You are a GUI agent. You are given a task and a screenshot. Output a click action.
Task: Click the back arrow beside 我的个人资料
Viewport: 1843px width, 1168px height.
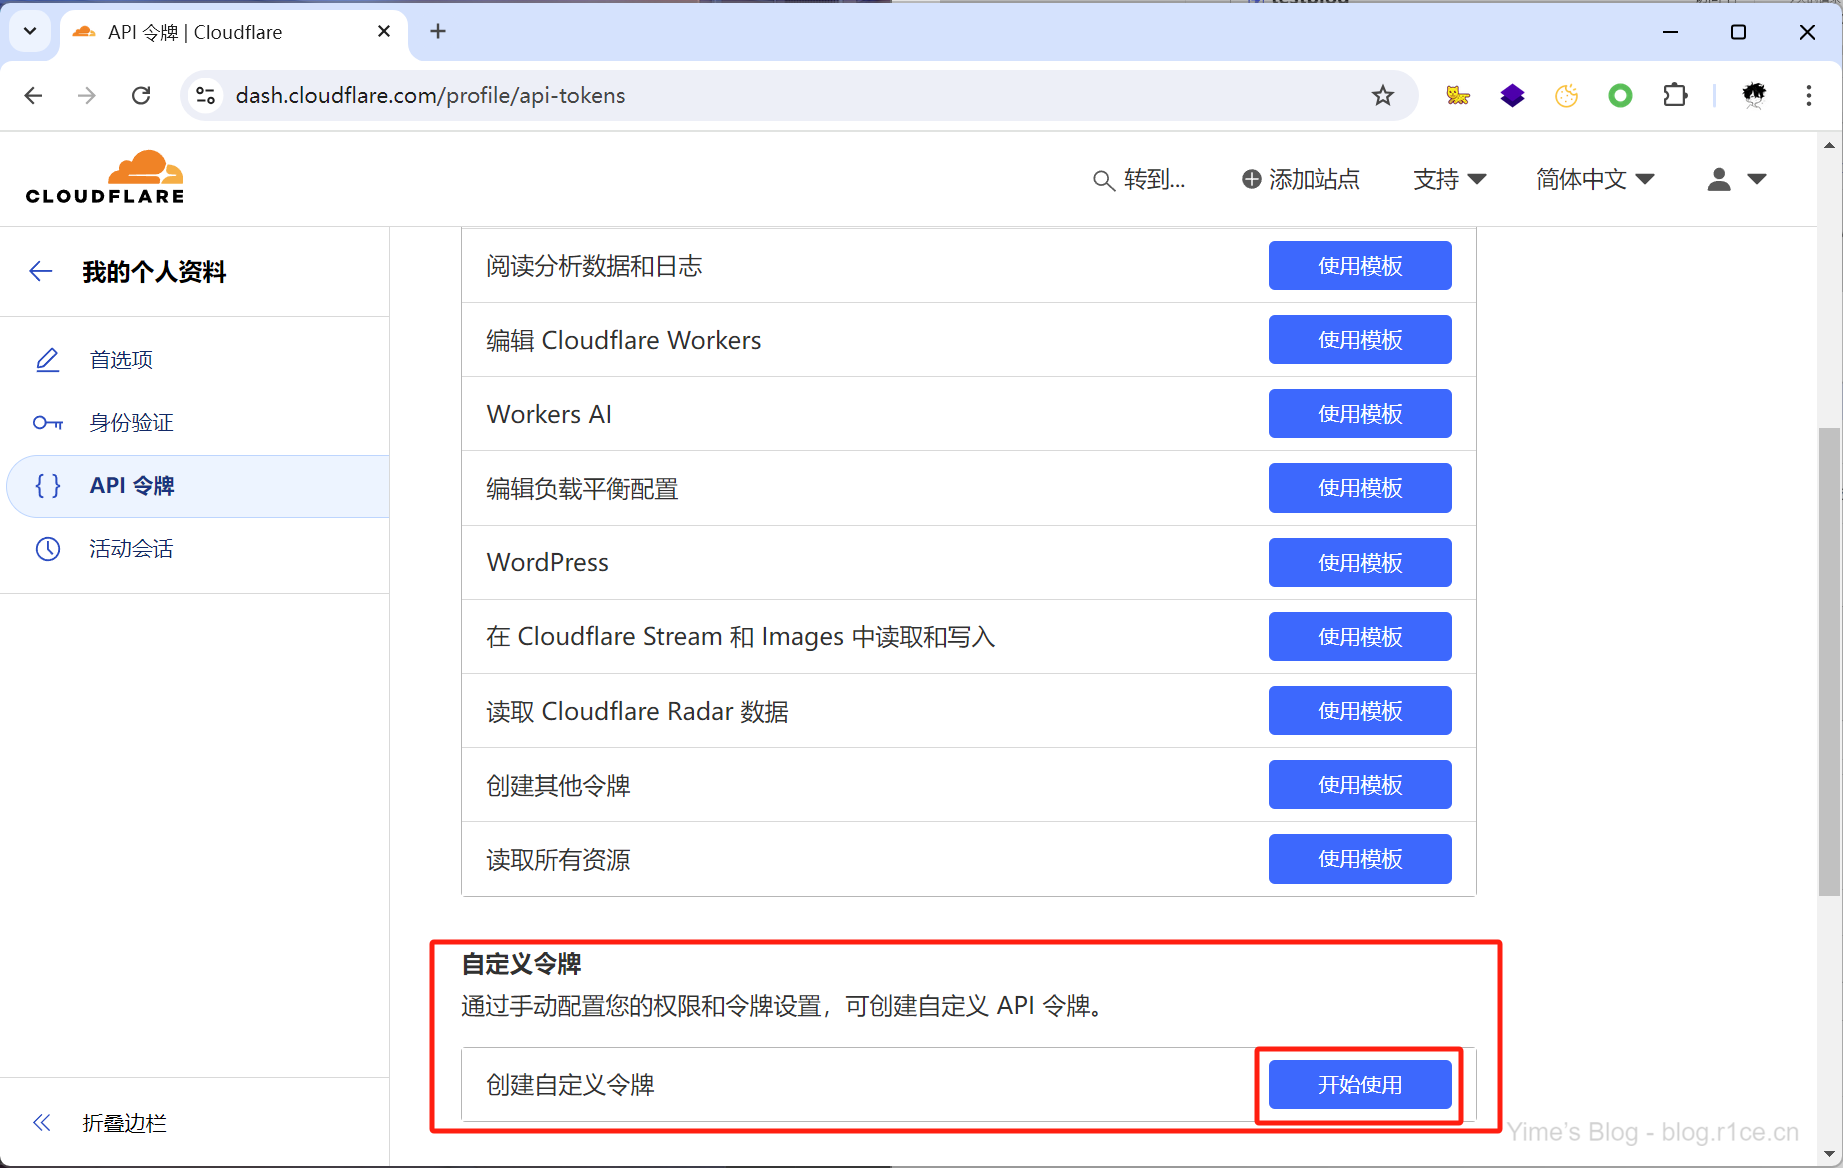pos(41,271)
